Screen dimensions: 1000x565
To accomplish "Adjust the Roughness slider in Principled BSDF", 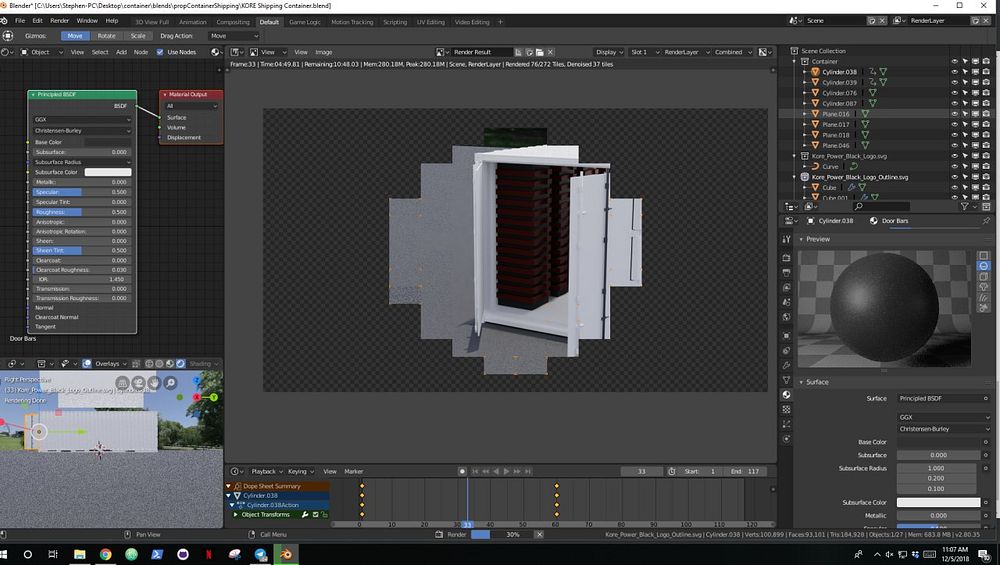I will (x=82, y=211).
